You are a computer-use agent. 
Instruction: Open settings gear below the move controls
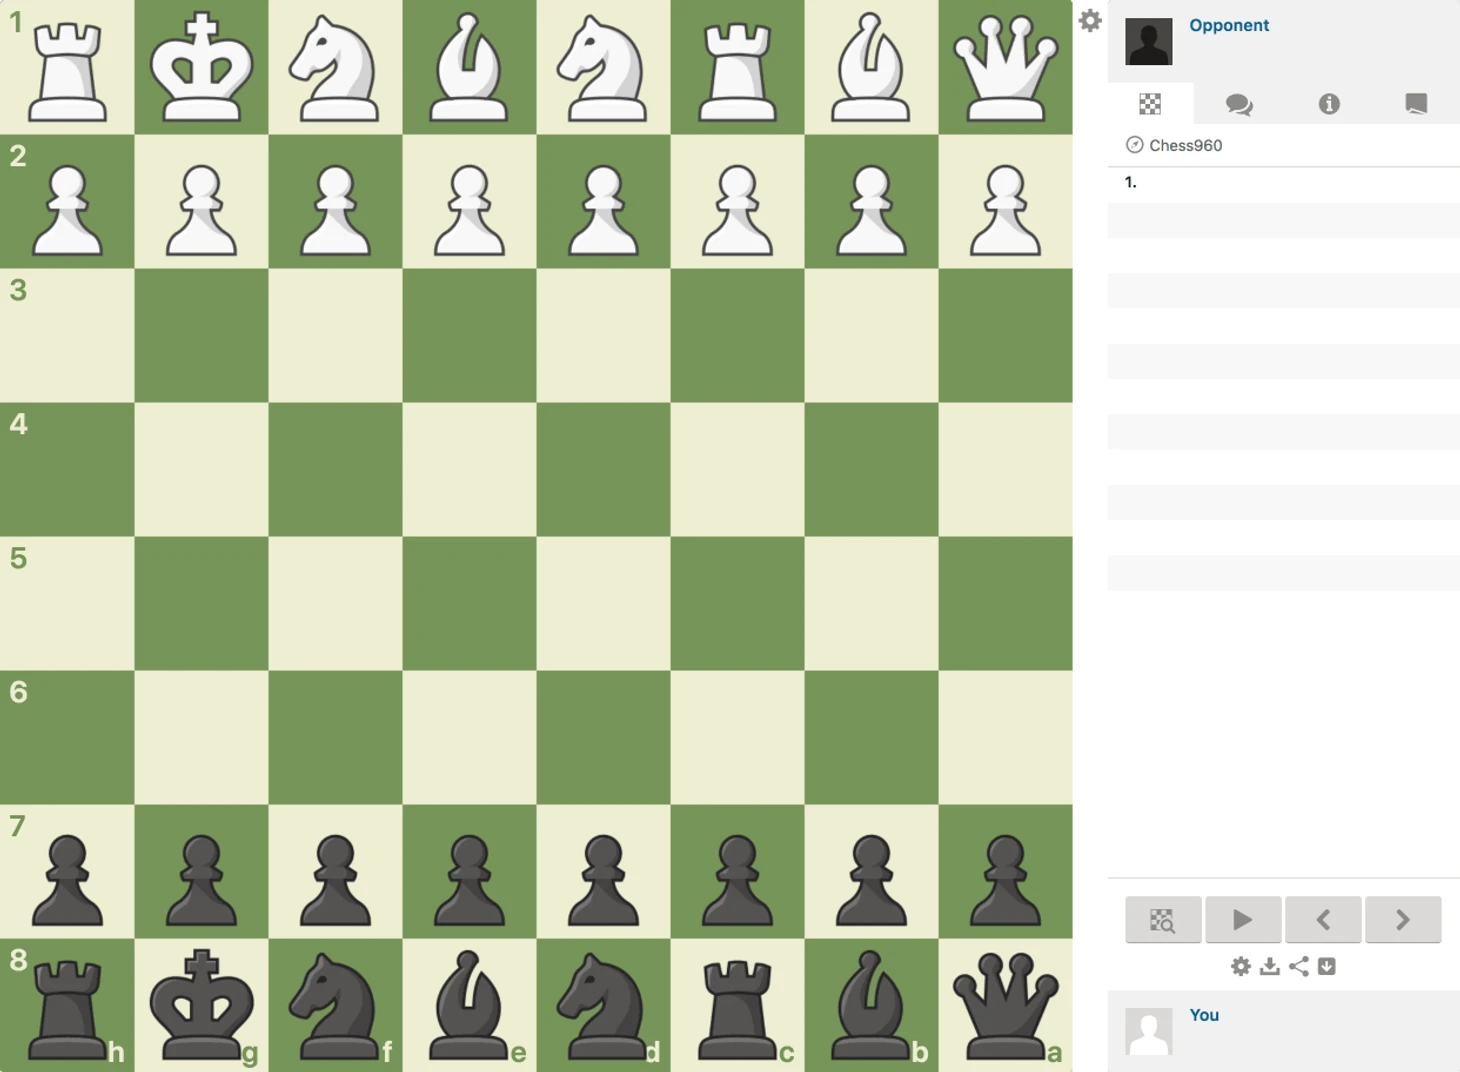[1241, 966]
